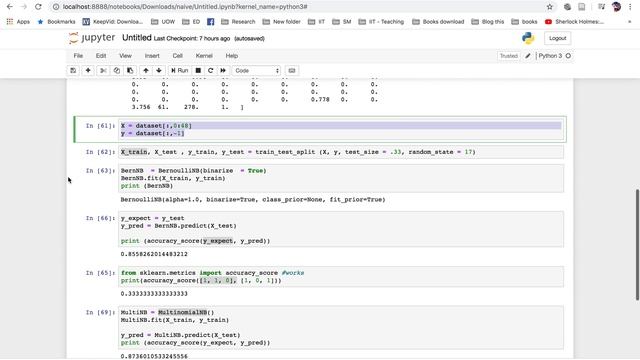Click the Python 3 kernel name

[550, 56]
